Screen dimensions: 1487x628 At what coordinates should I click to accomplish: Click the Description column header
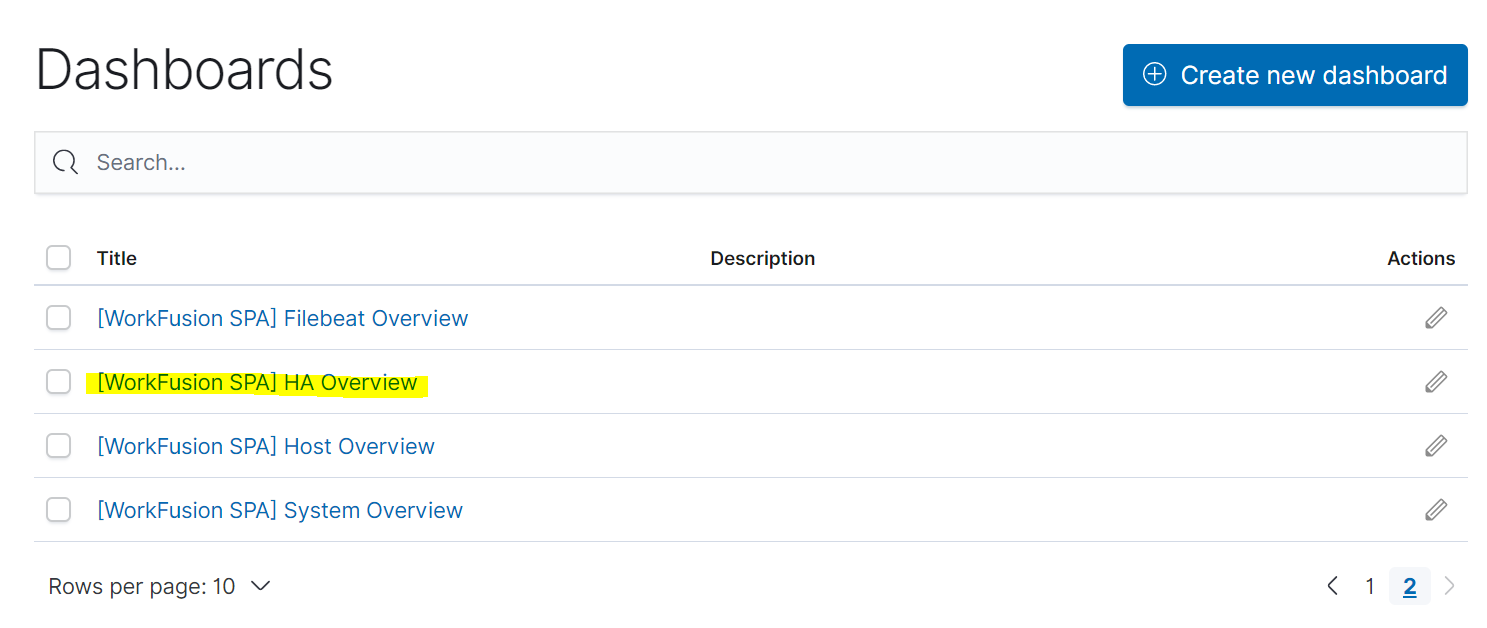(x=763, y=258)
